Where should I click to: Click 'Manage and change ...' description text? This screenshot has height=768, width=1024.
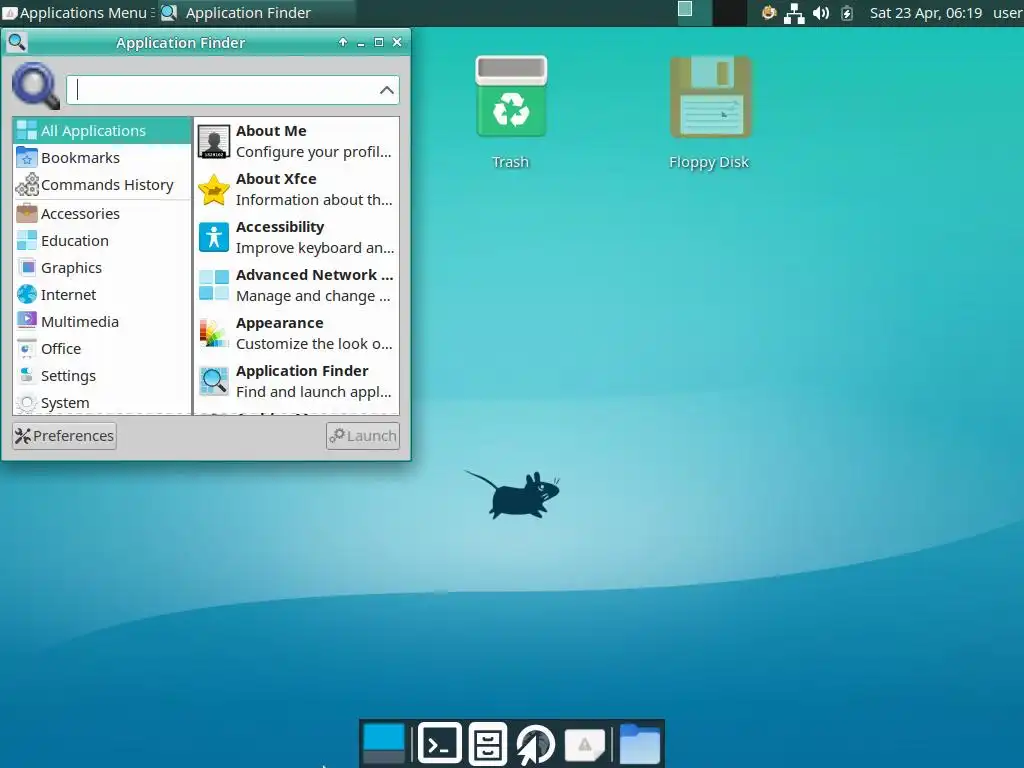[313, 296]
